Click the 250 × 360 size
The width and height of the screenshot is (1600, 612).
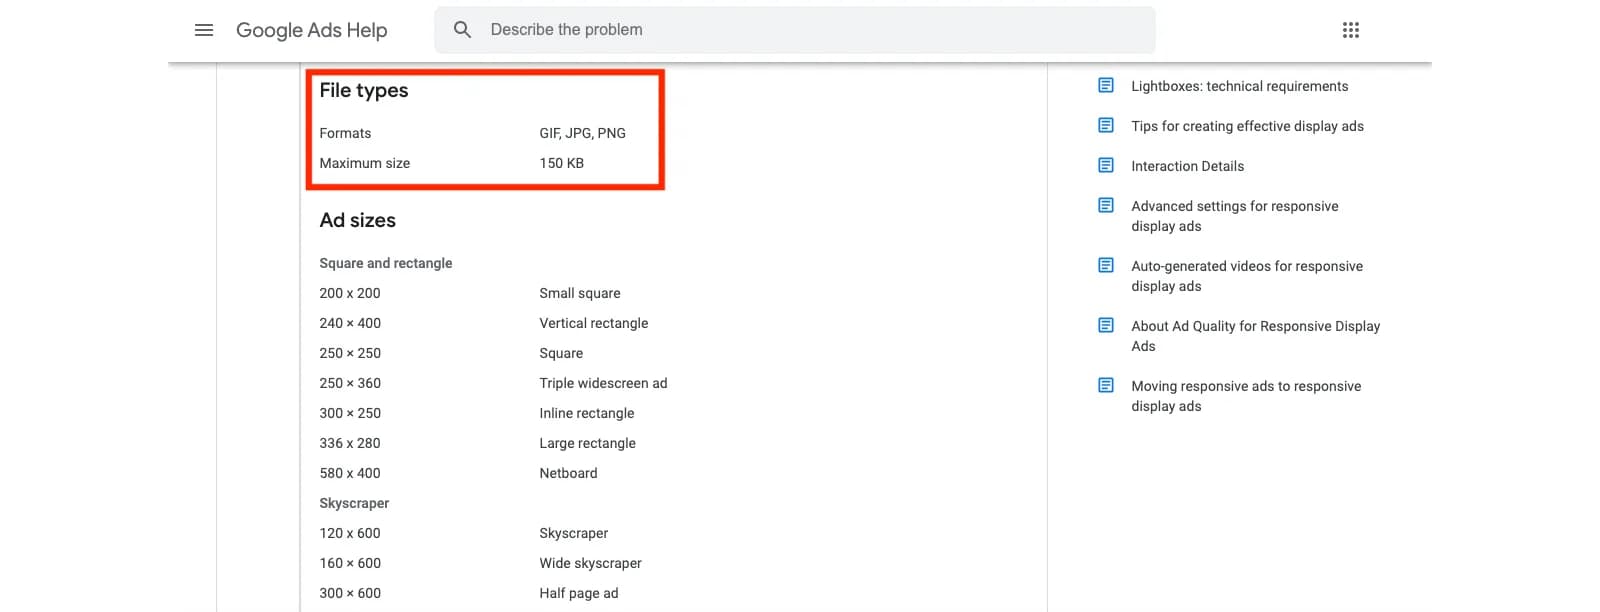350,383
